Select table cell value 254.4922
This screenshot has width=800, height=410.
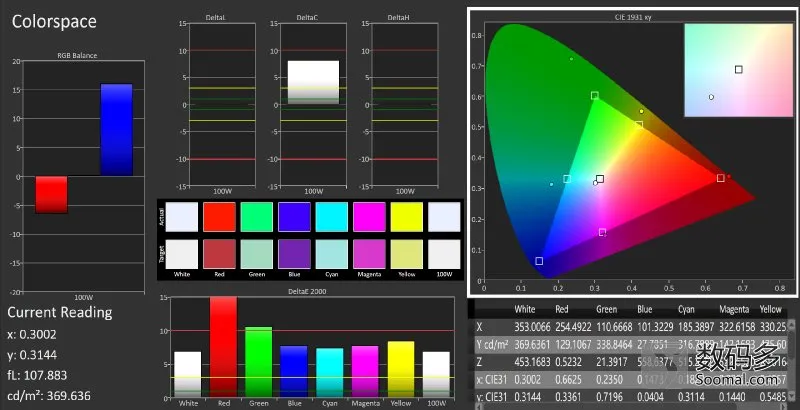[x=573, y=327]
